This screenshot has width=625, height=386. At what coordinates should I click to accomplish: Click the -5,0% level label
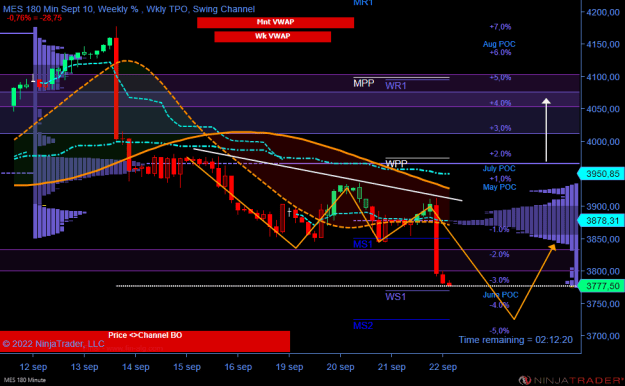tap(499, 331)
